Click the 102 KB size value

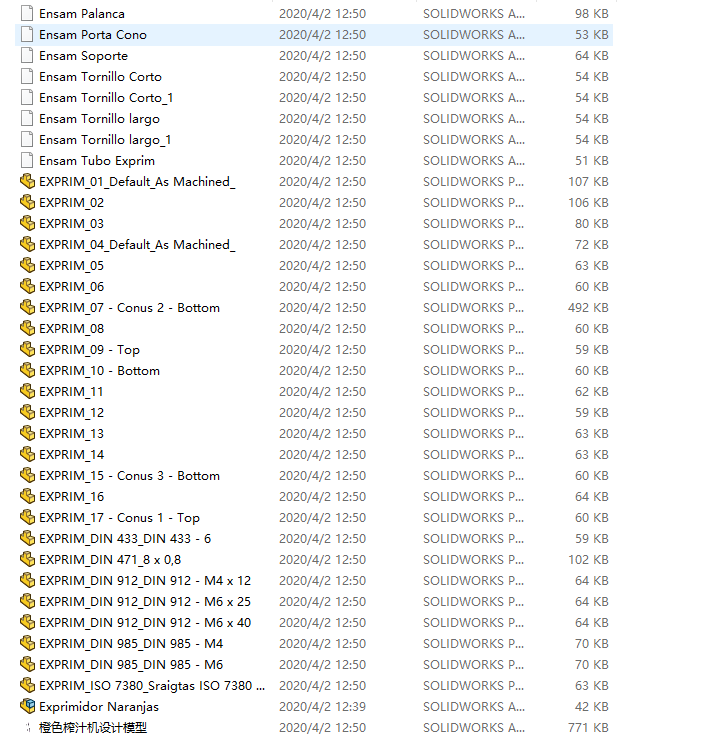[588, 560]
